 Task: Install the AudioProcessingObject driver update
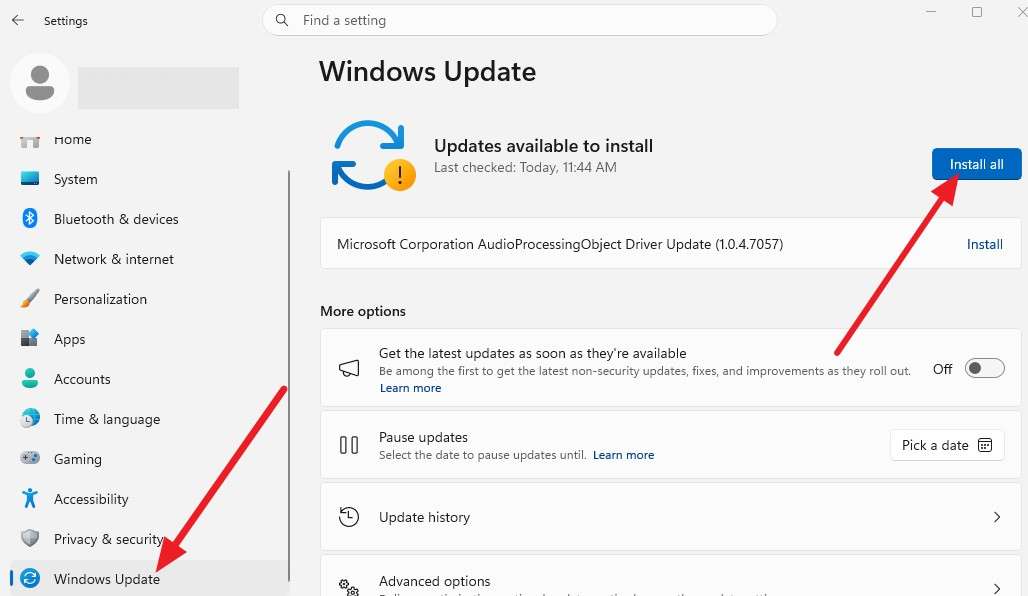(984, 244)
